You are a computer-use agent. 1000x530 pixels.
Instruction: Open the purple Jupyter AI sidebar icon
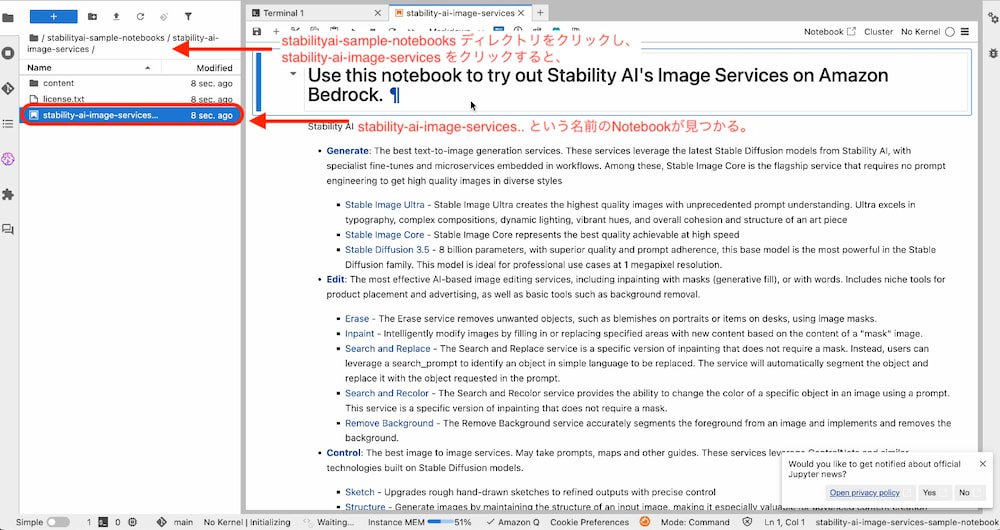[x=8, y=159]
